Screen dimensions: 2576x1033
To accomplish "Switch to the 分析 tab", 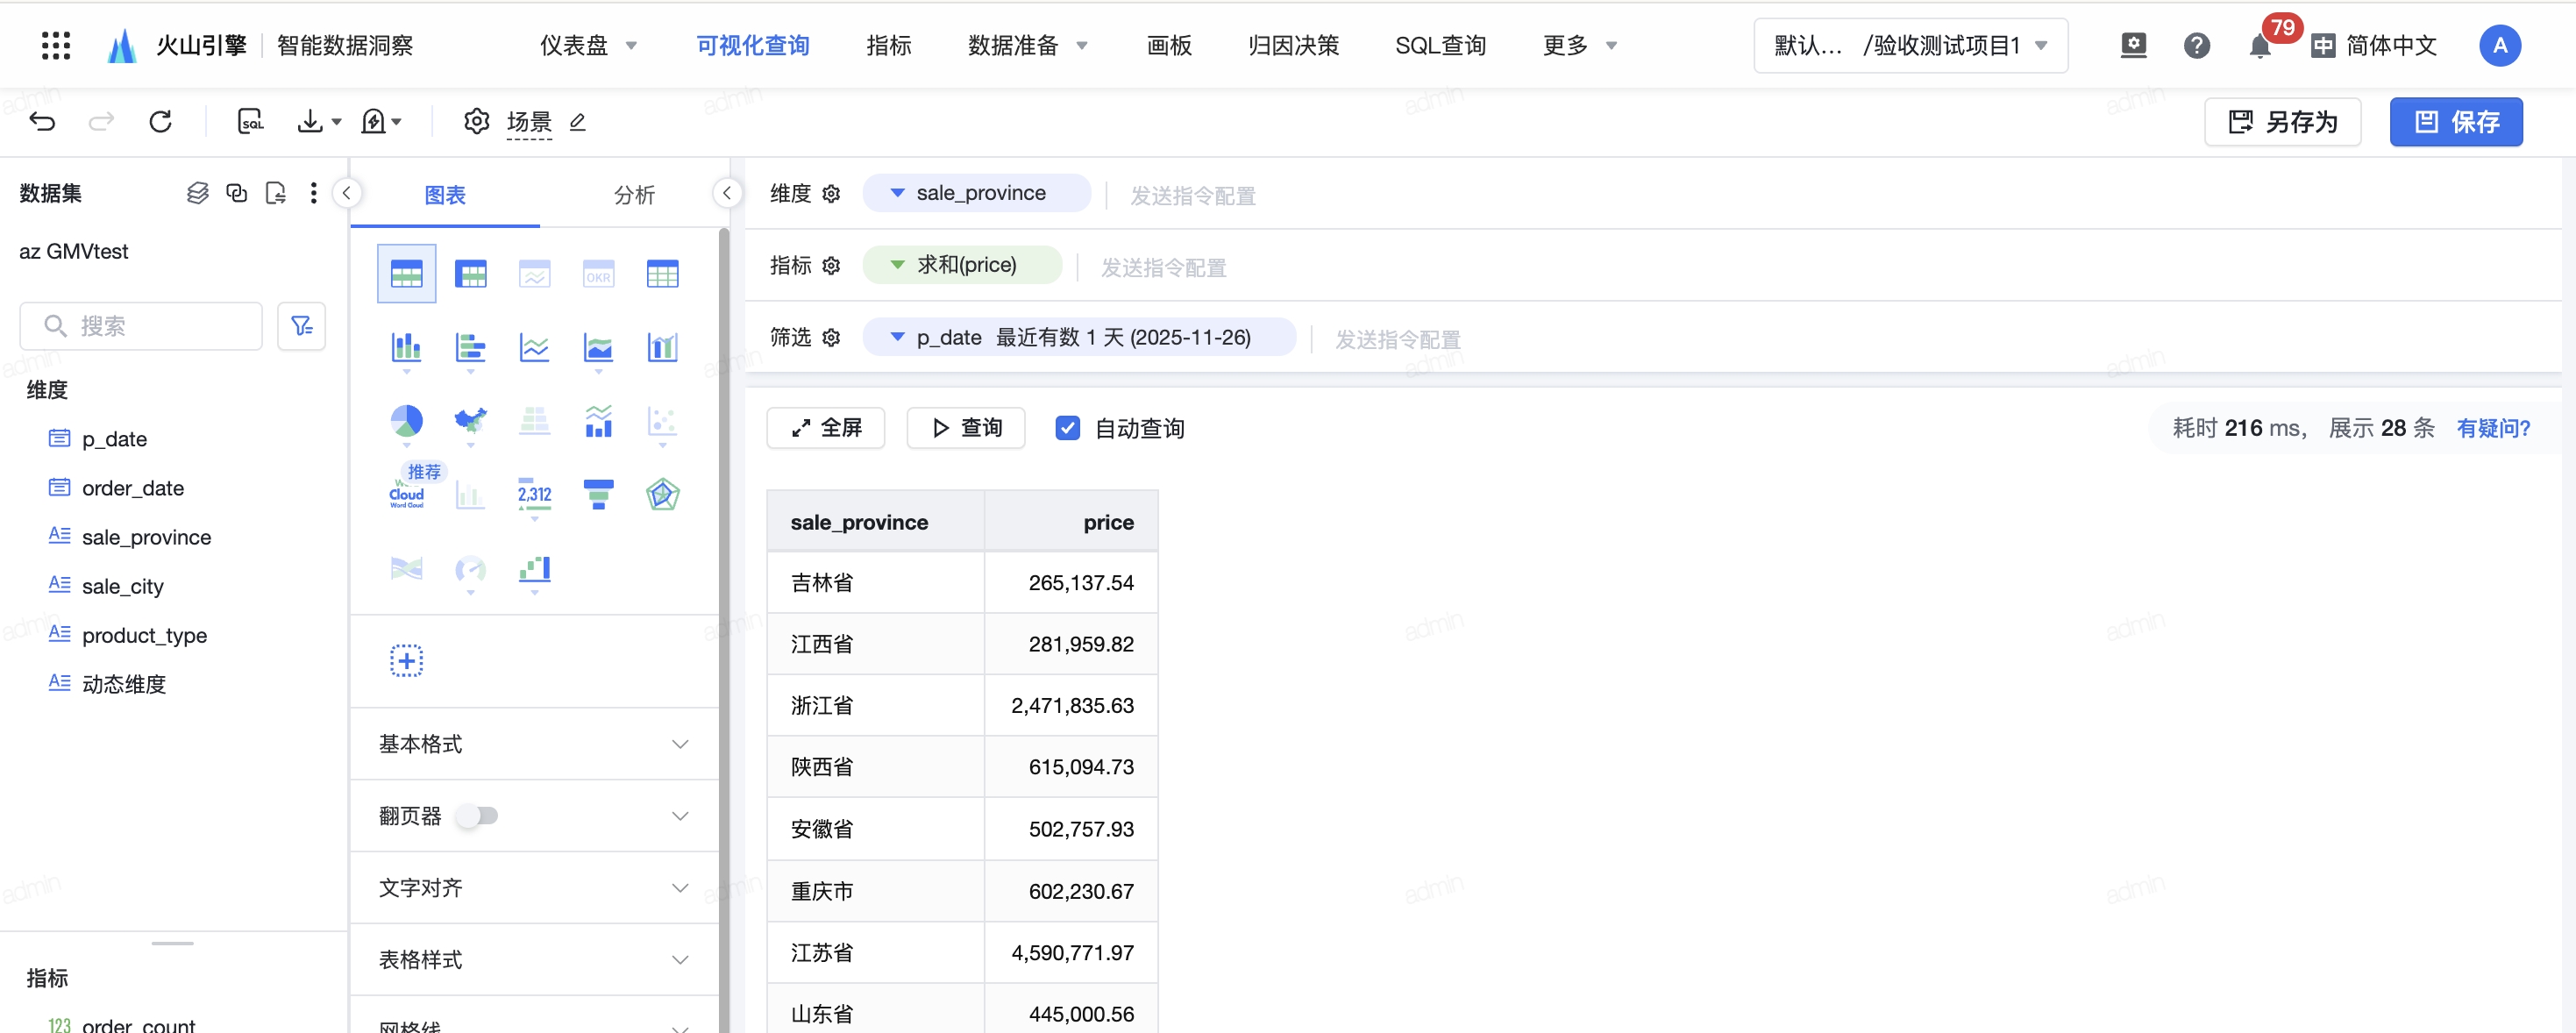I will (x=634, y=195).
